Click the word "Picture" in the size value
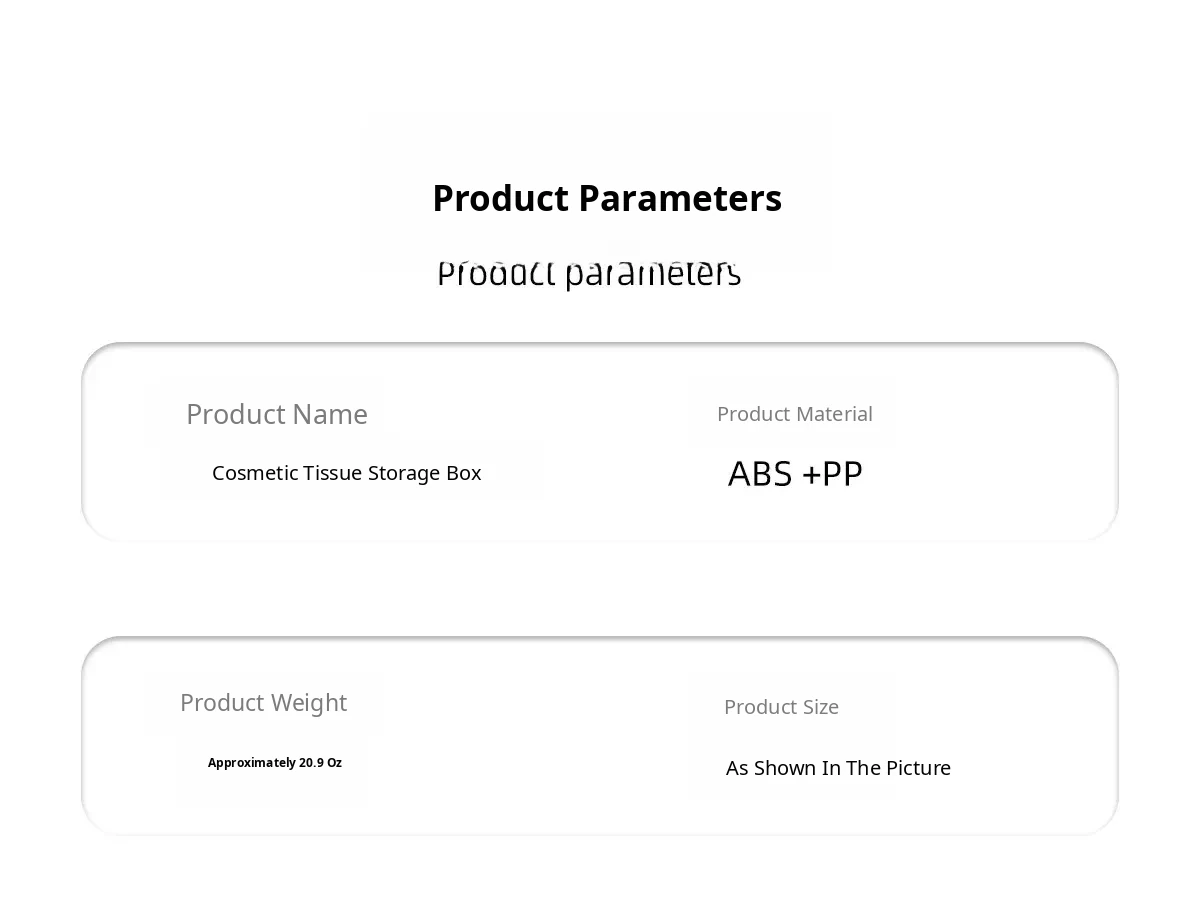The height and width of the screenshot is (908, 1200). click(x=917, y=768)
